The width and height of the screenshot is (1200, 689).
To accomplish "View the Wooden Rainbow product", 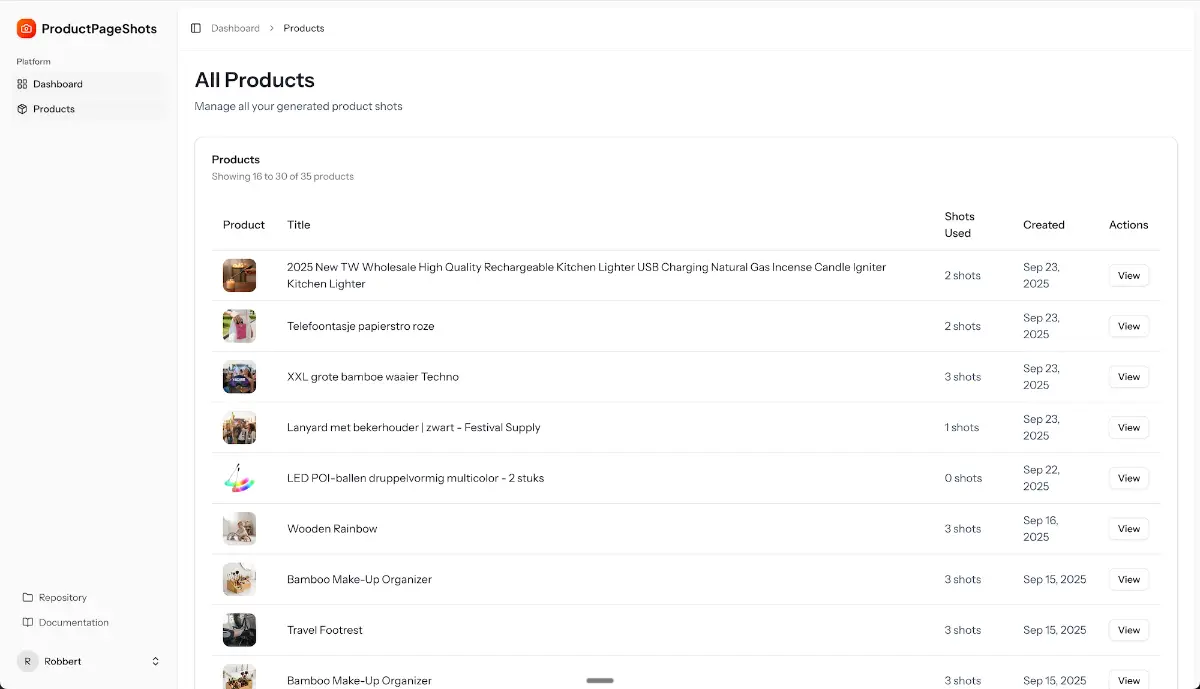I will tap(1128, 529).
